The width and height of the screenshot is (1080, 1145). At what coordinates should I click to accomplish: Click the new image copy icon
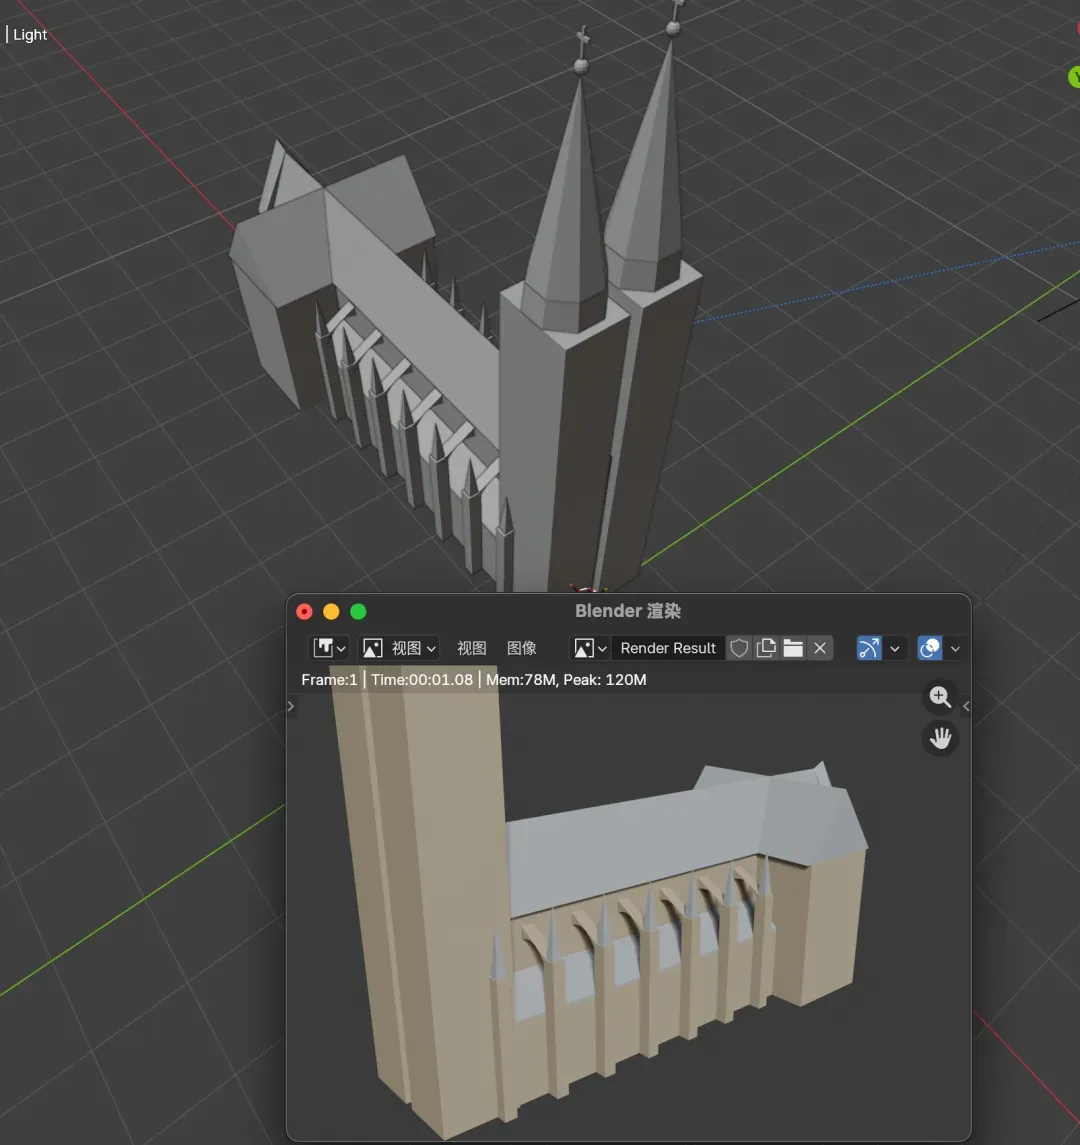(x=766, y=648)
